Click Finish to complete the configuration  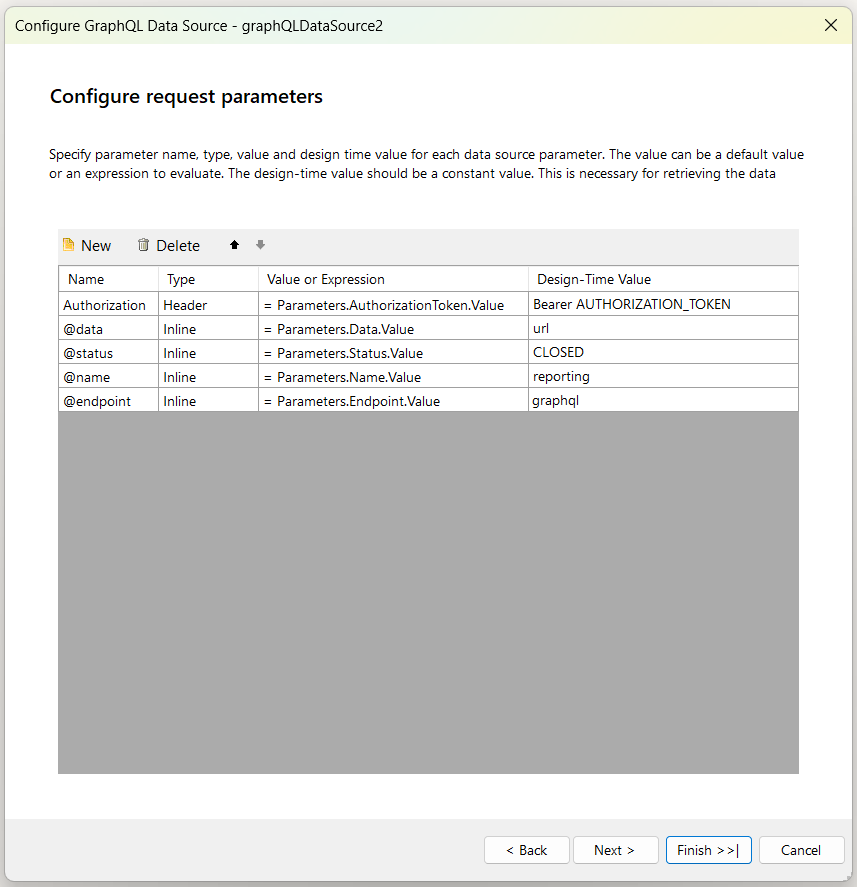tap(708, 849)
